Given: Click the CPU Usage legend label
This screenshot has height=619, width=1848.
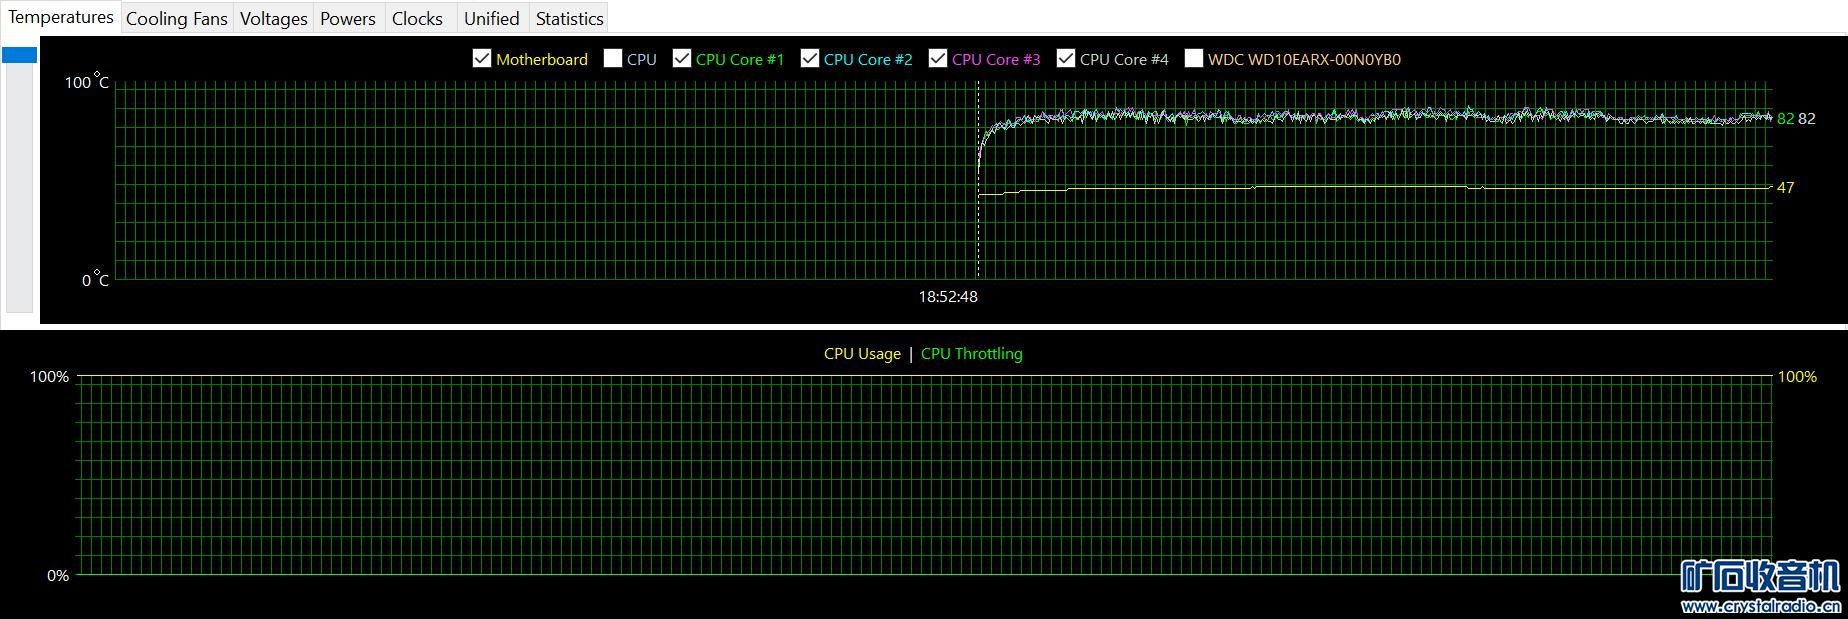Looking at the screenshot, I should (x=862, y=354).
